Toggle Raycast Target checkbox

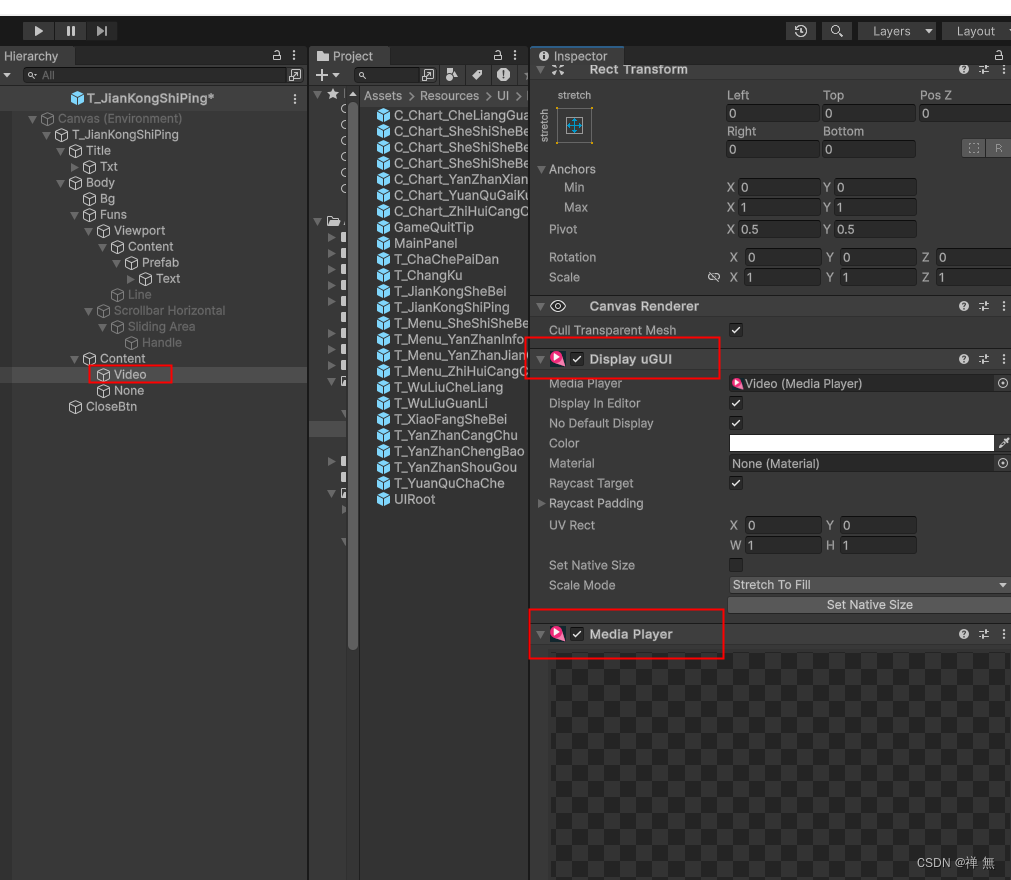pyautogui.click(x=736, y=483)
